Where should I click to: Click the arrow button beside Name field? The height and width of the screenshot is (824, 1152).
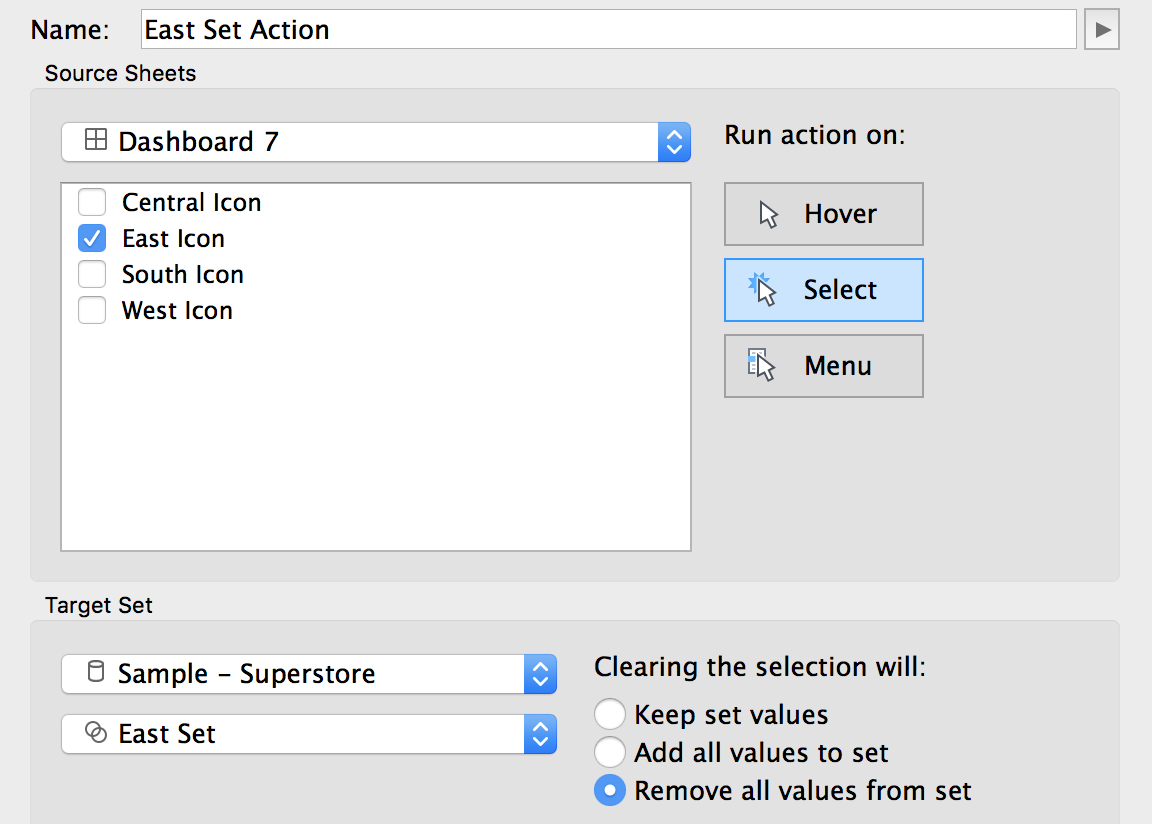[x=1102, y=29]
